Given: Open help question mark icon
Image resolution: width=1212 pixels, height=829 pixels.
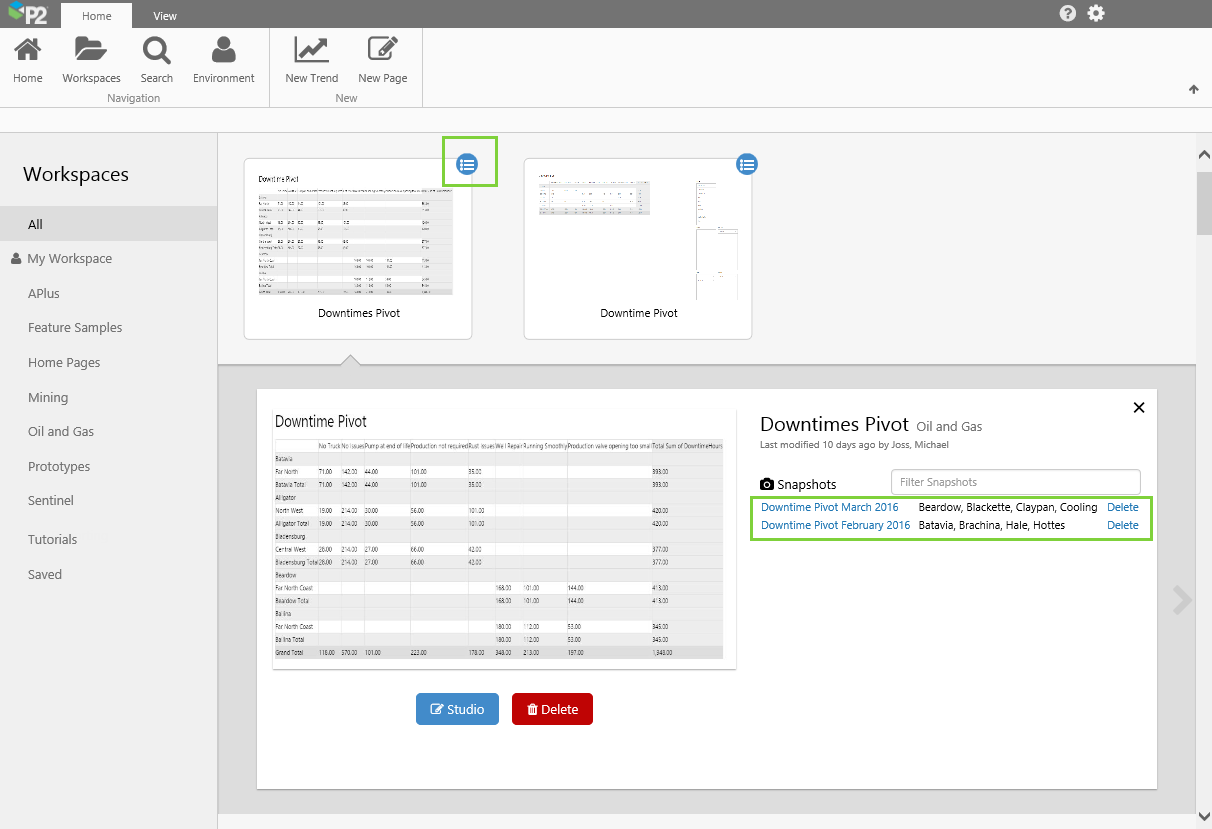Looking at the screenshot, I should point(1068,13).
